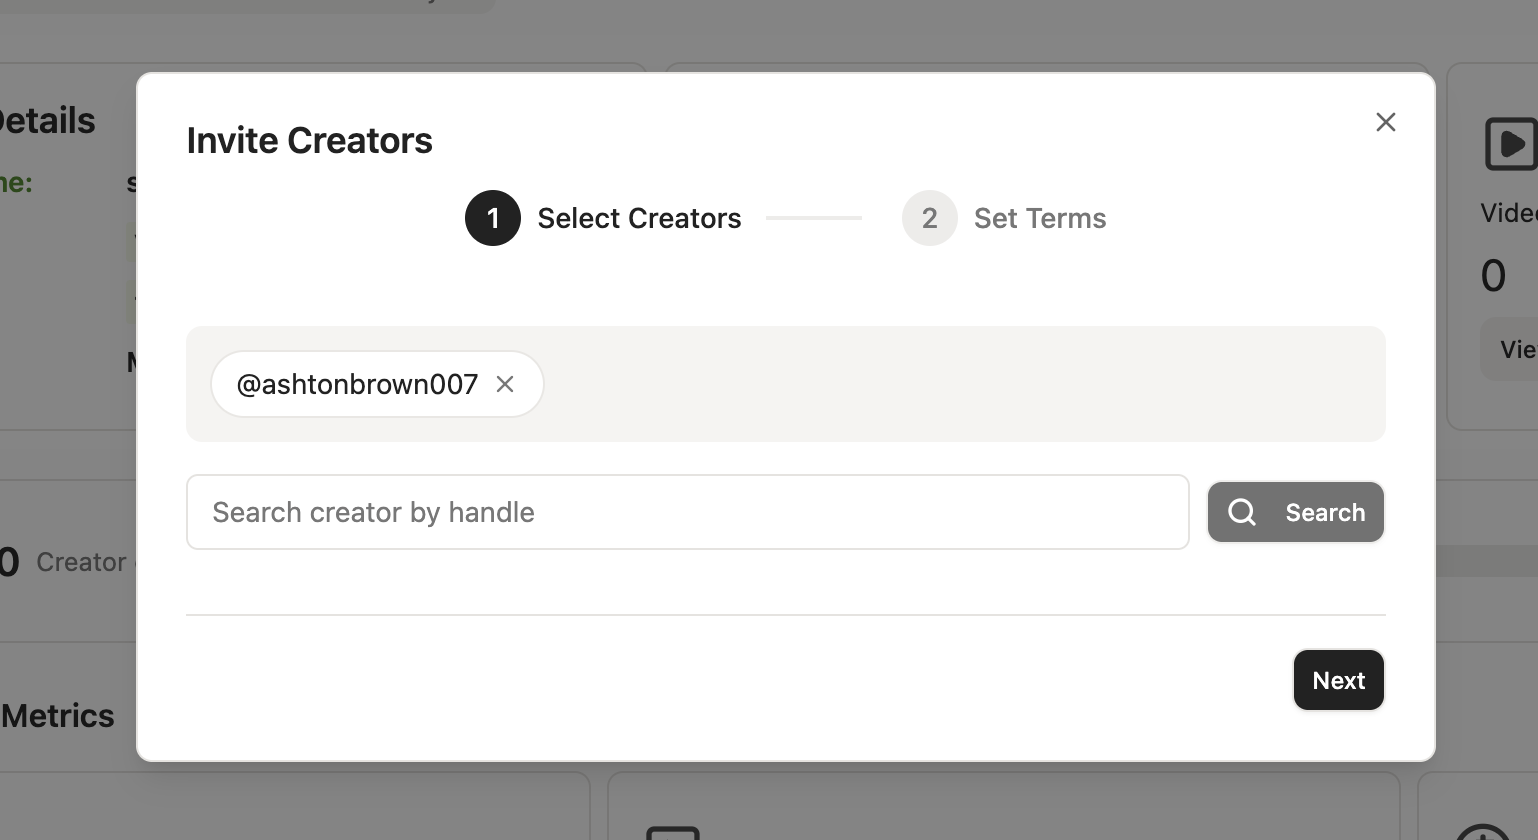Screen dimensions: 1538x840
Task: Select the Select Creators step label
Action: pyautogui.click(x=639, y=218)
